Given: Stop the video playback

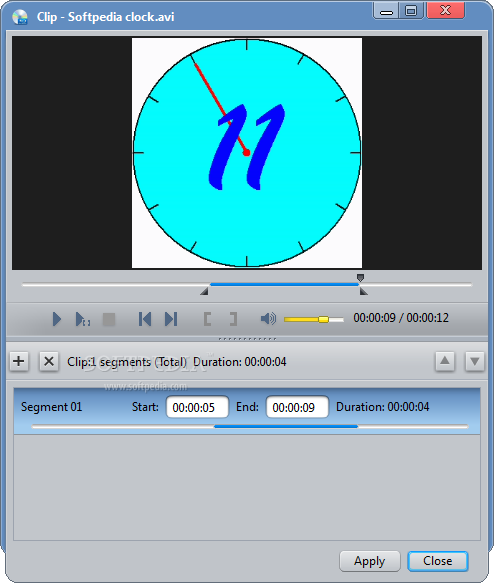Looking at the screenshot, I should point(109,319).
